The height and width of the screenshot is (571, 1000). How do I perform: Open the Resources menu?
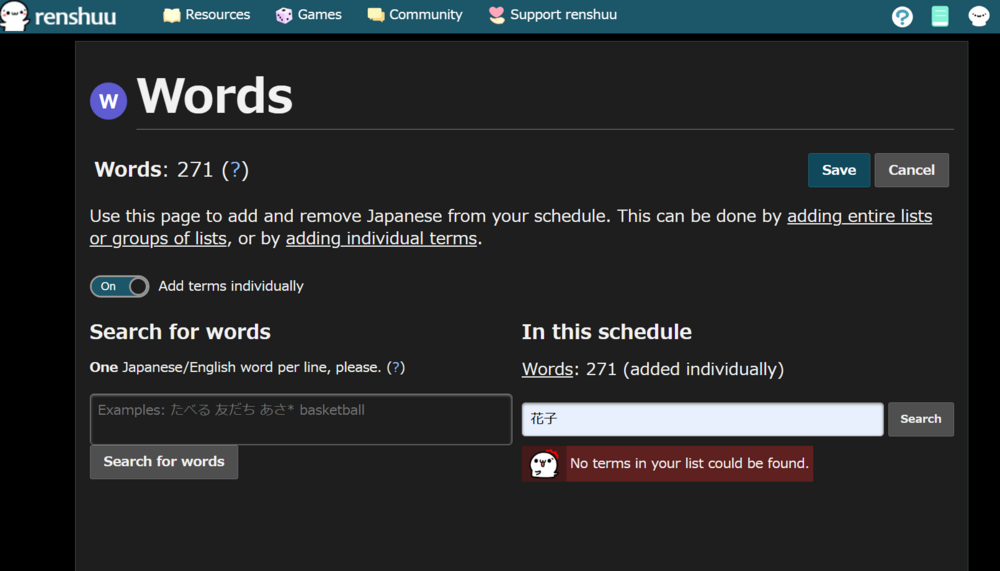tap(217, 15)
